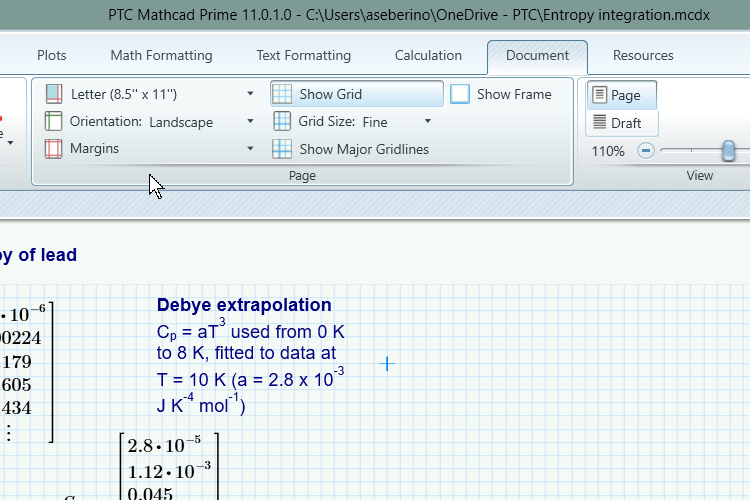Open the Math Formatting tab
The width and height of the screenshot is (750, 500).
click(161, 55)
